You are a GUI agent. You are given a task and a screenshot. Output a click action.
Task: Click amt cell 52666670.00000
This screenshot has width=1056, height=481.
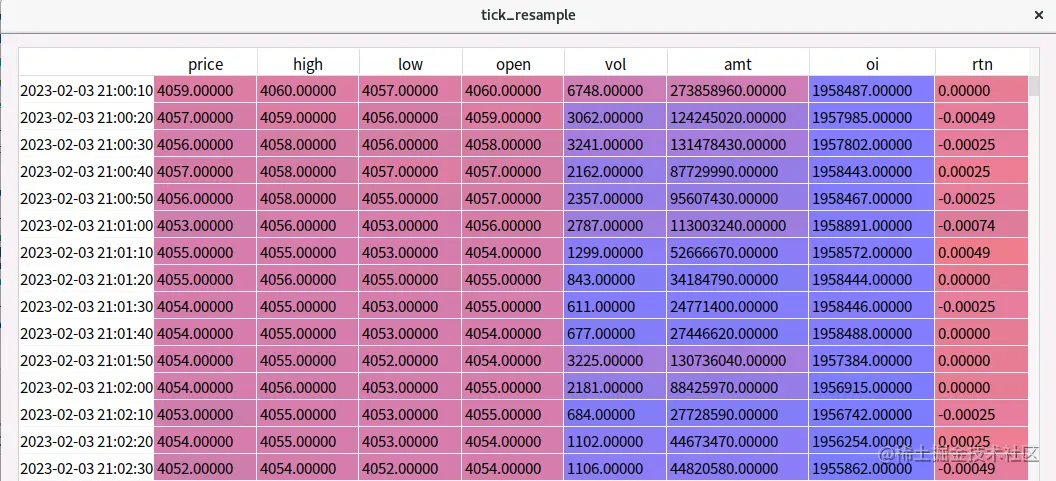point(738,252)
